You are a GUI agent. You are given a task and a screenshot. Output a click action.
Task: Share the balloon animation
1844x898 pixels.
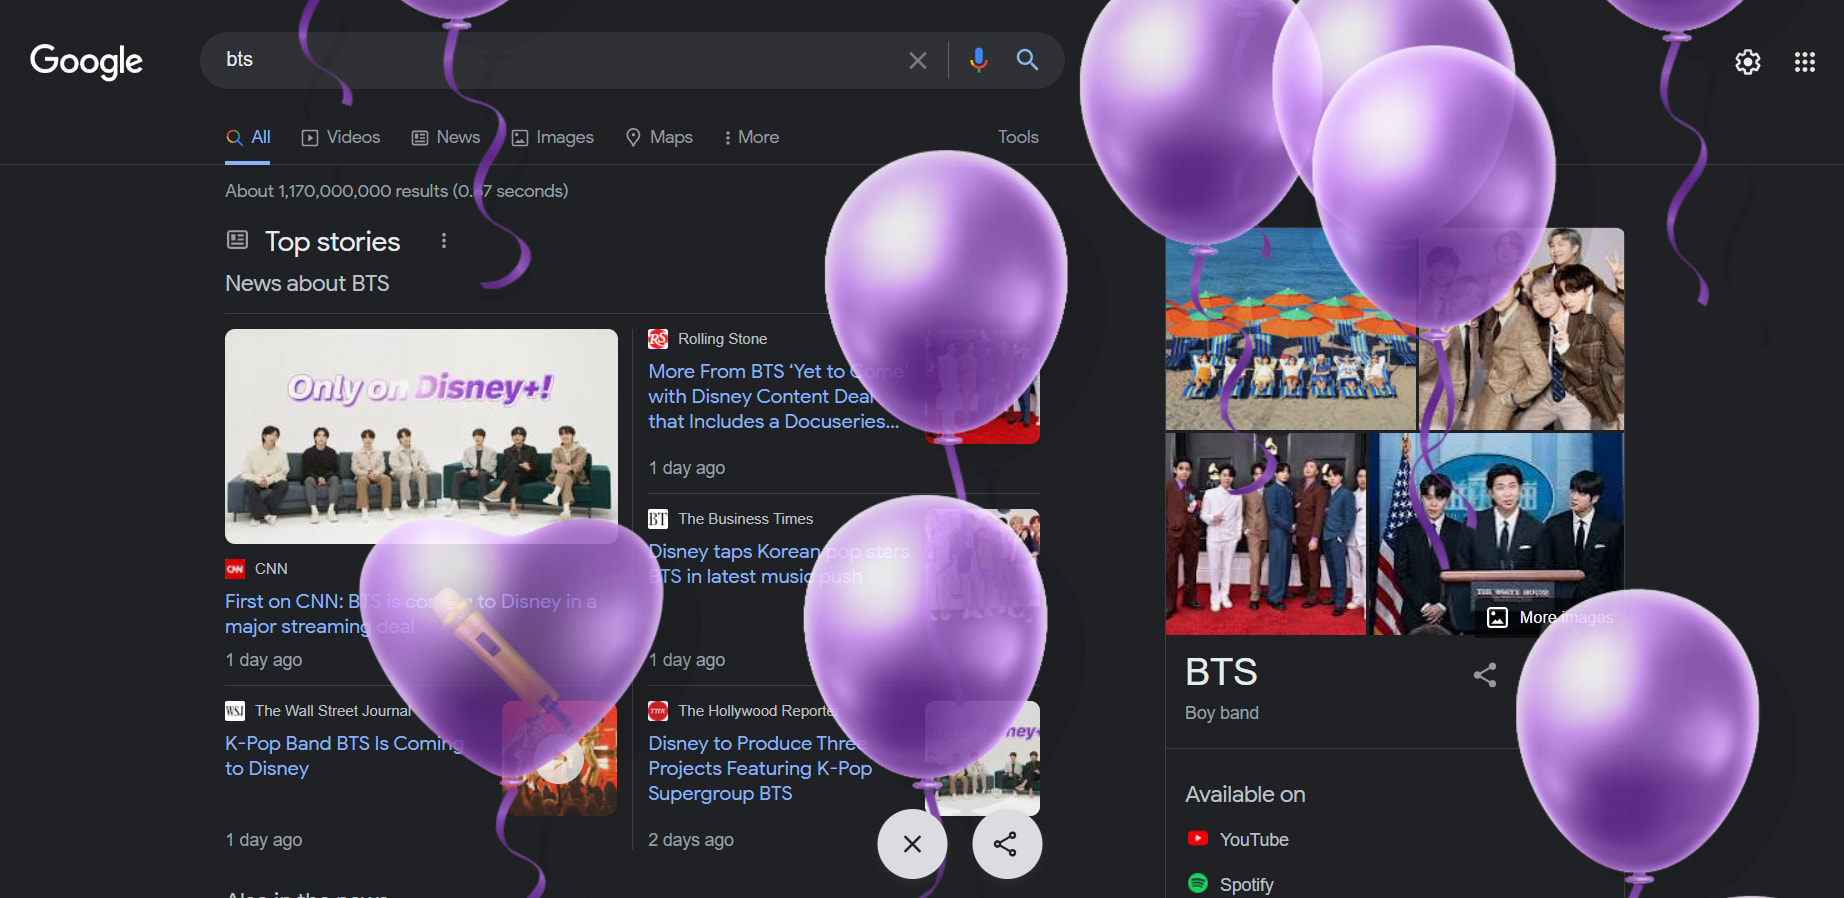[1006, 844]
